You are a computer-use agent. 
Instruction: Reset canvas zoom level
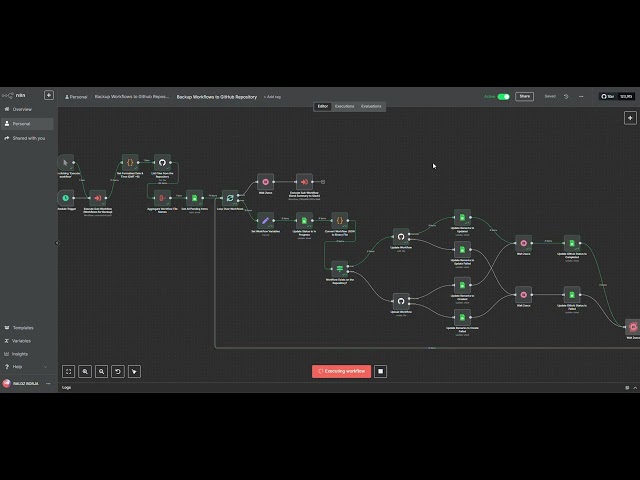pos(118,371)
